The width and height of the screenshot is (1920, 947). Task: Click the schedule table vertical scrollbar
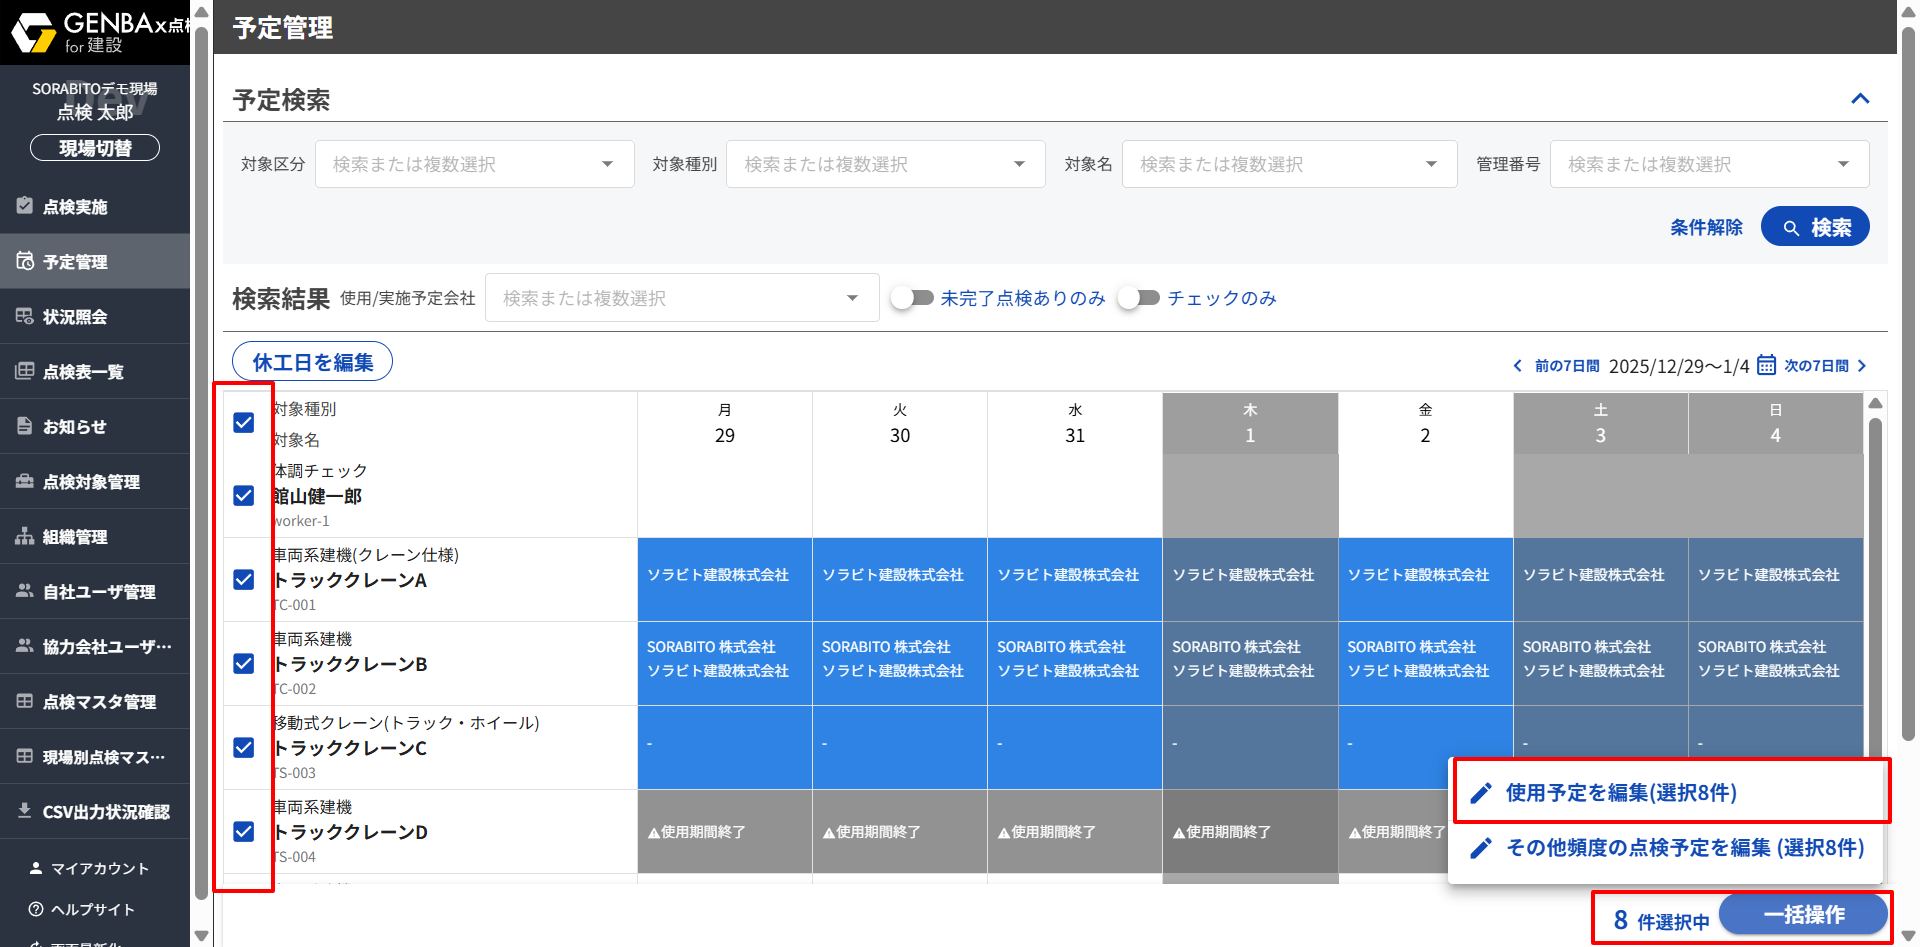click(x=1875, y=580)
